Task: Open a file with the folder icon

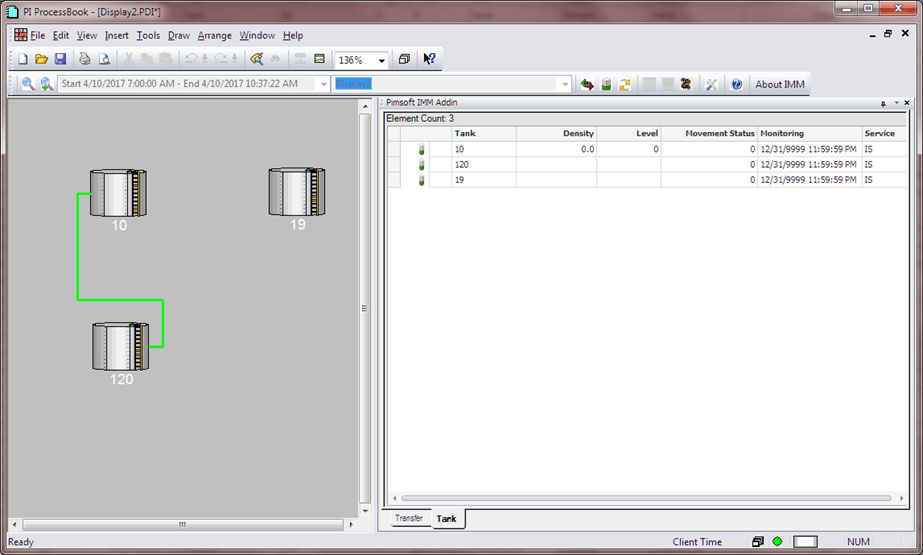Action: pos(41,59)
